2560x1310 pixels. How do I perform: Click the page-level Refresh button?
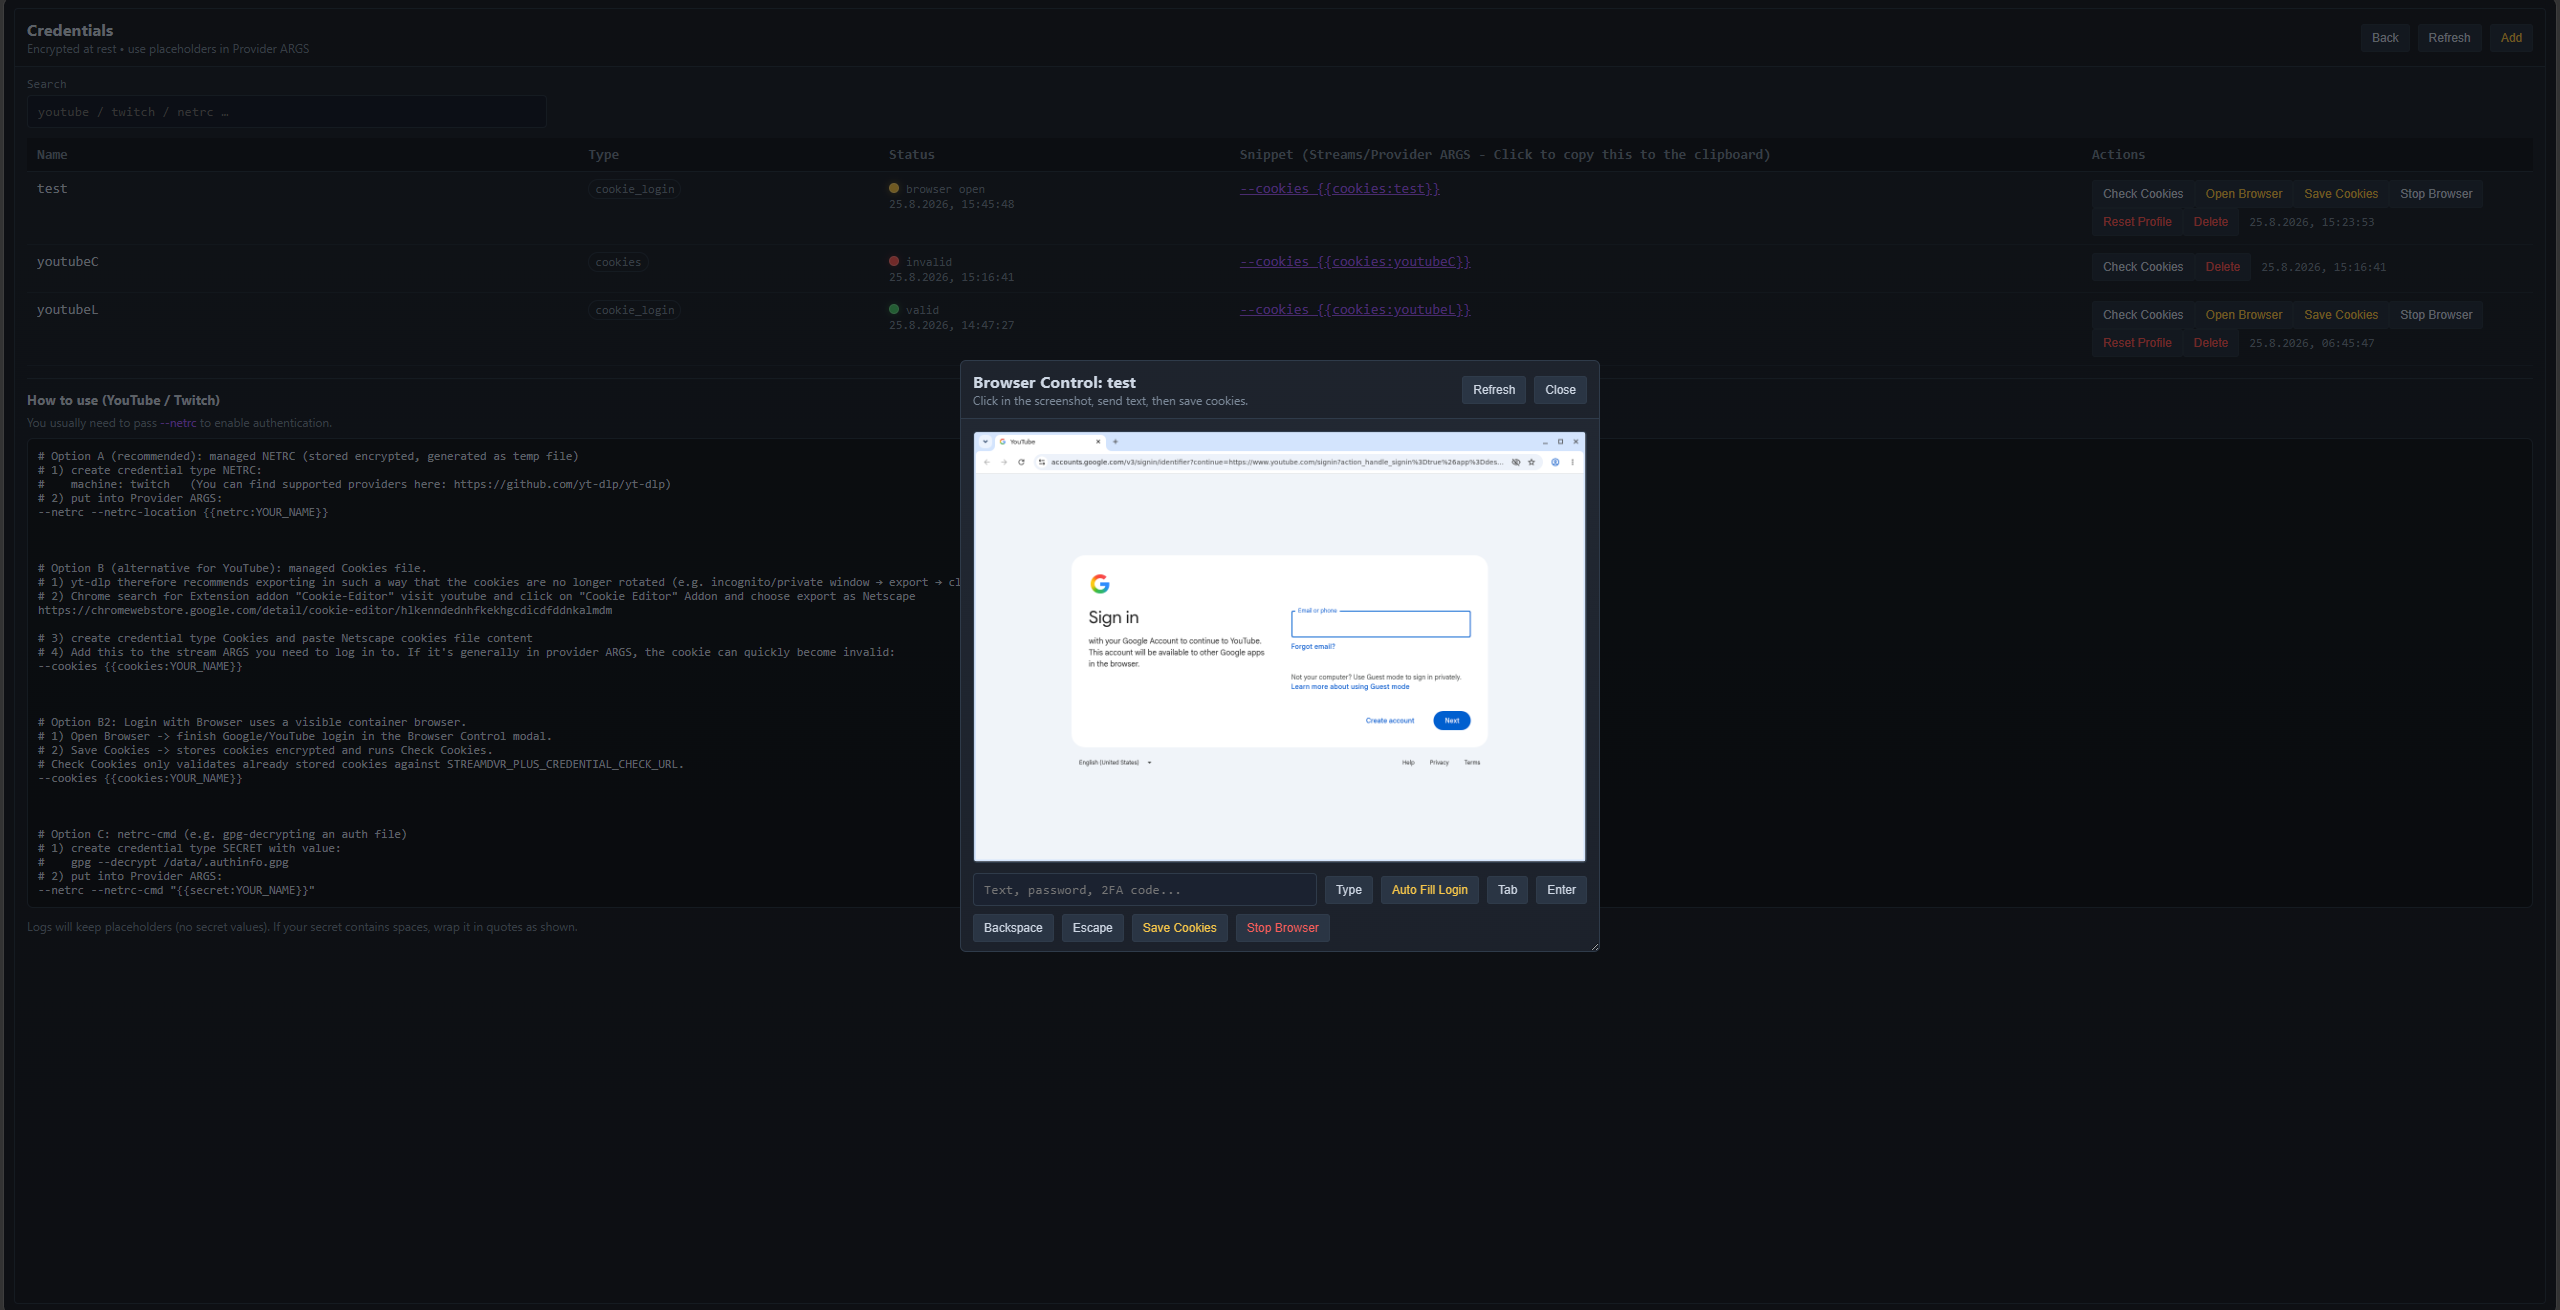pyautogui.click(x=2449, y=38)
